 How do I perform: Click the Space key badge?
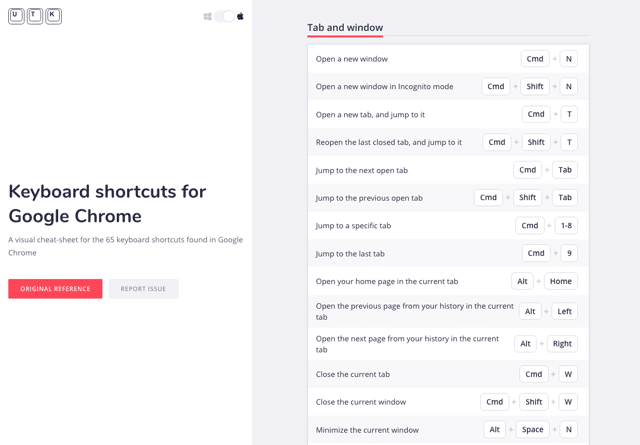[x=533, y=430]
